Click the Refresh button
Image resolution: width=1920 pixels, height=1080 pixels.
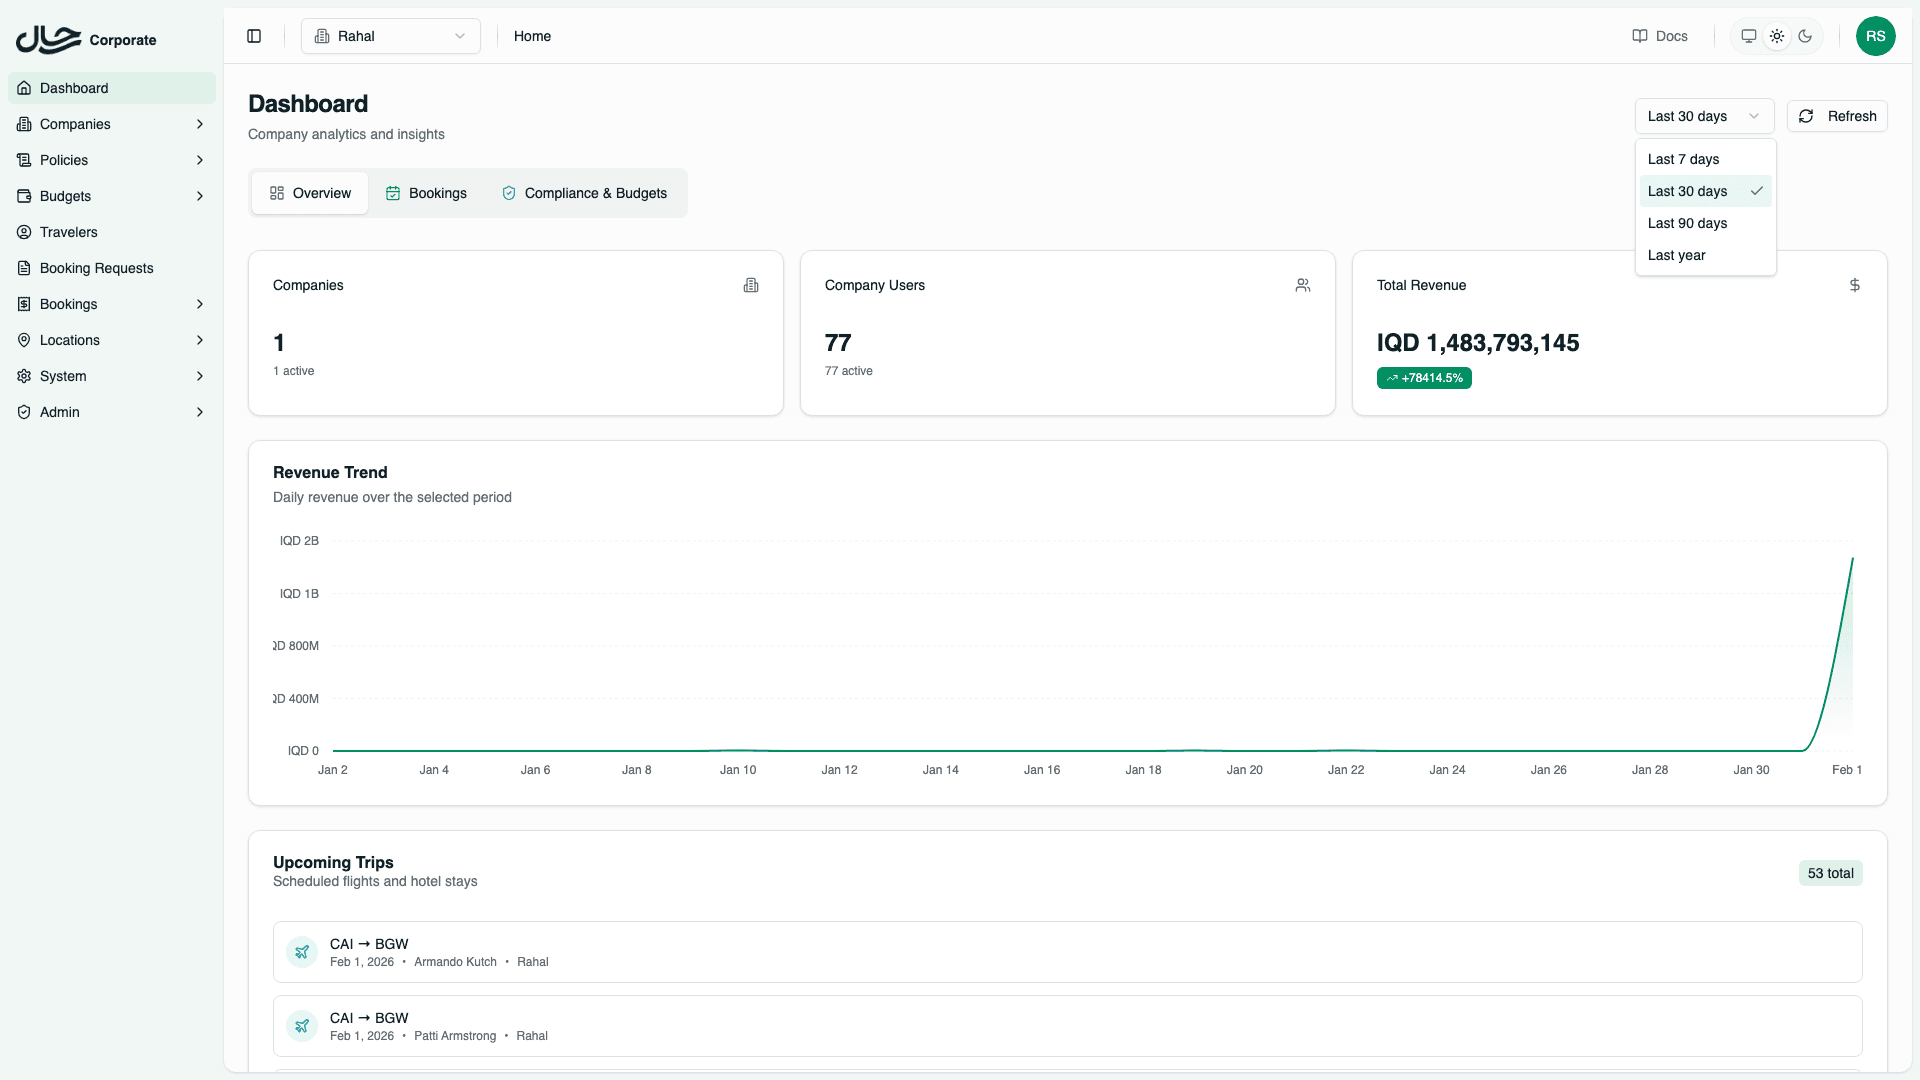coord(1836,116)
